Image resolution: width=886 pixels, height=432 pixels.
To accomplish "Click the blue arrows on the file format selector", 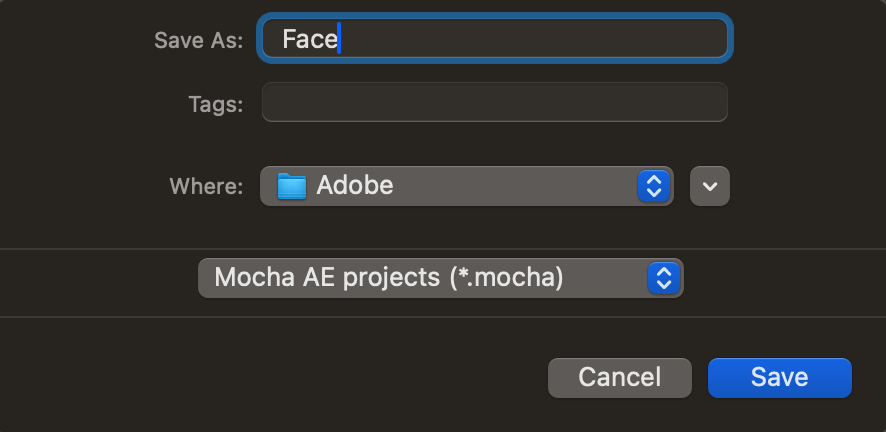I will [x=663, y=278].
